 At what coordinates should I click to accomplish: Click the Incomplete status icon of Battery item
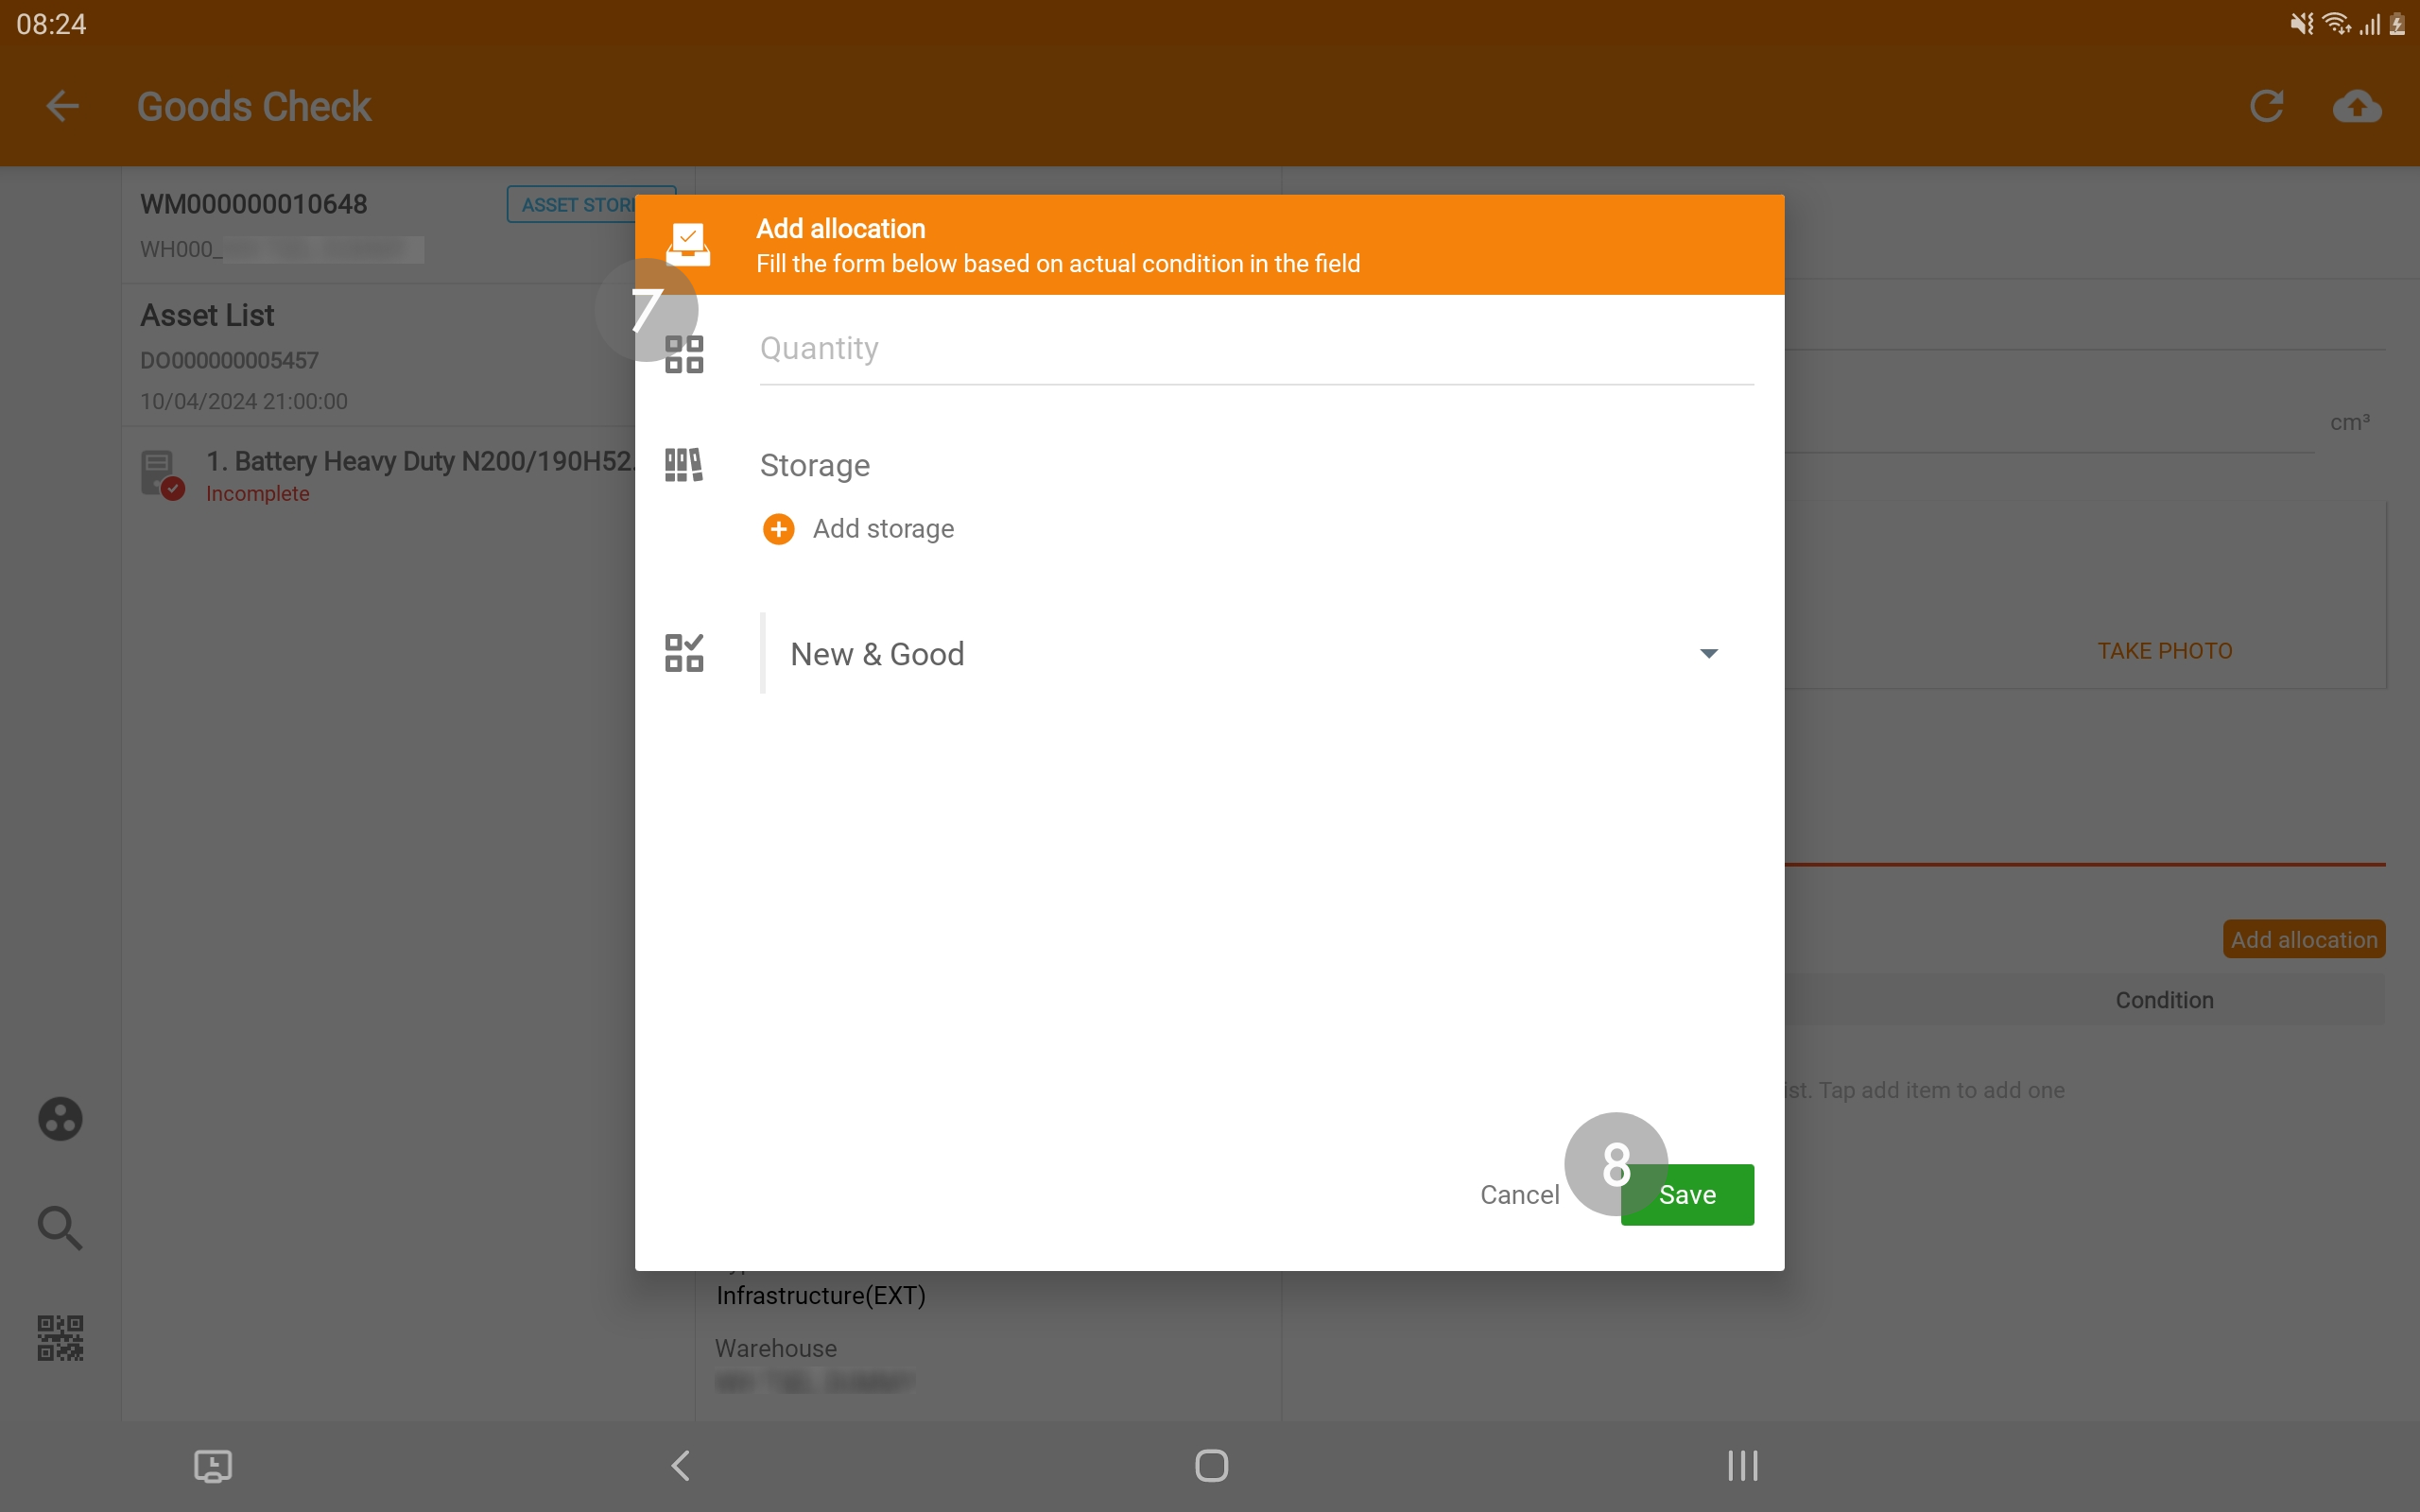[x=162, y=474]
